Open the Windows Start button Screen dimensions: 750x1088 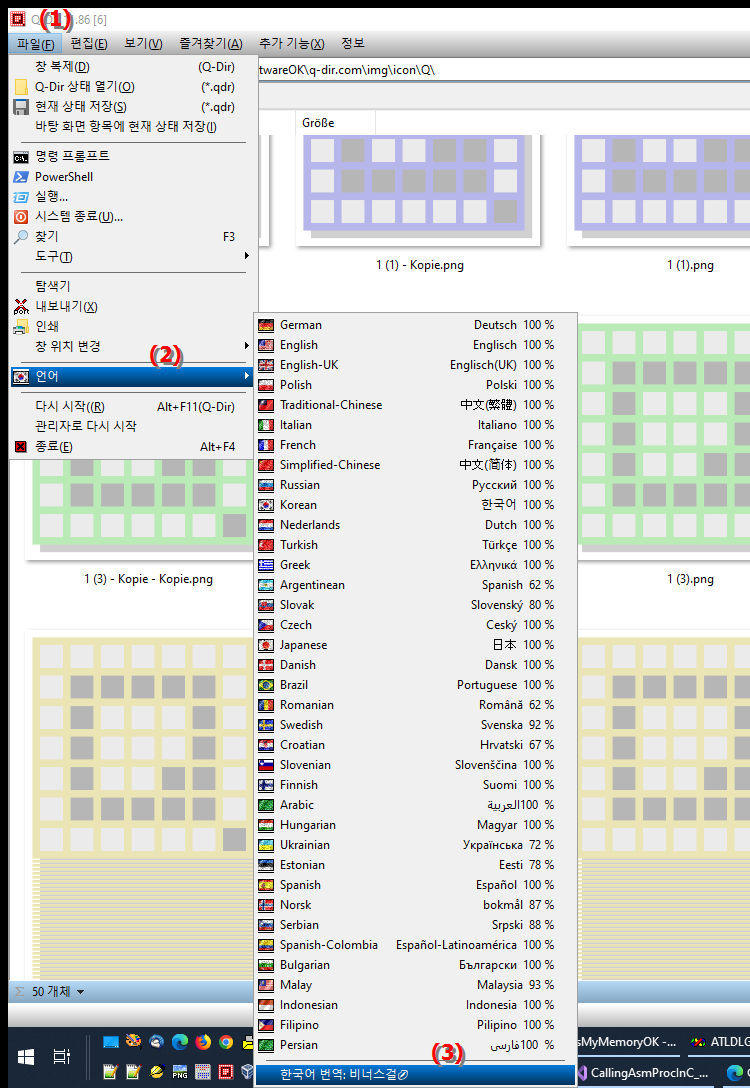[x=26, y=1057]
